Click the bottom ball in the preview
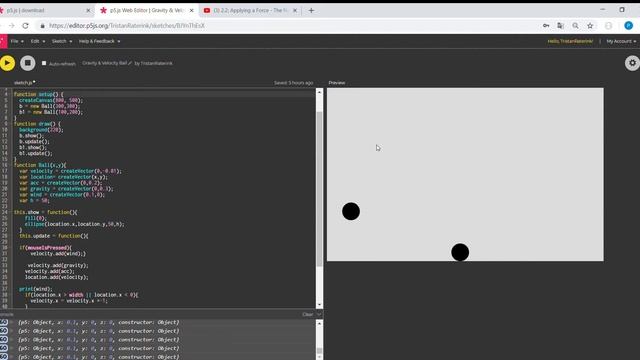 460,252
